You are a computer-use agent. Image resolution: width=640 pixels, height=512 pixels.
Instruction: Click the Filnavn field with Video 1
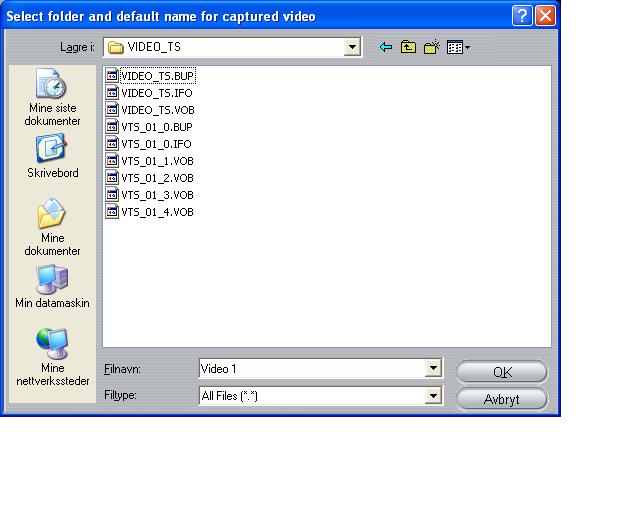(x=320, y=369)
